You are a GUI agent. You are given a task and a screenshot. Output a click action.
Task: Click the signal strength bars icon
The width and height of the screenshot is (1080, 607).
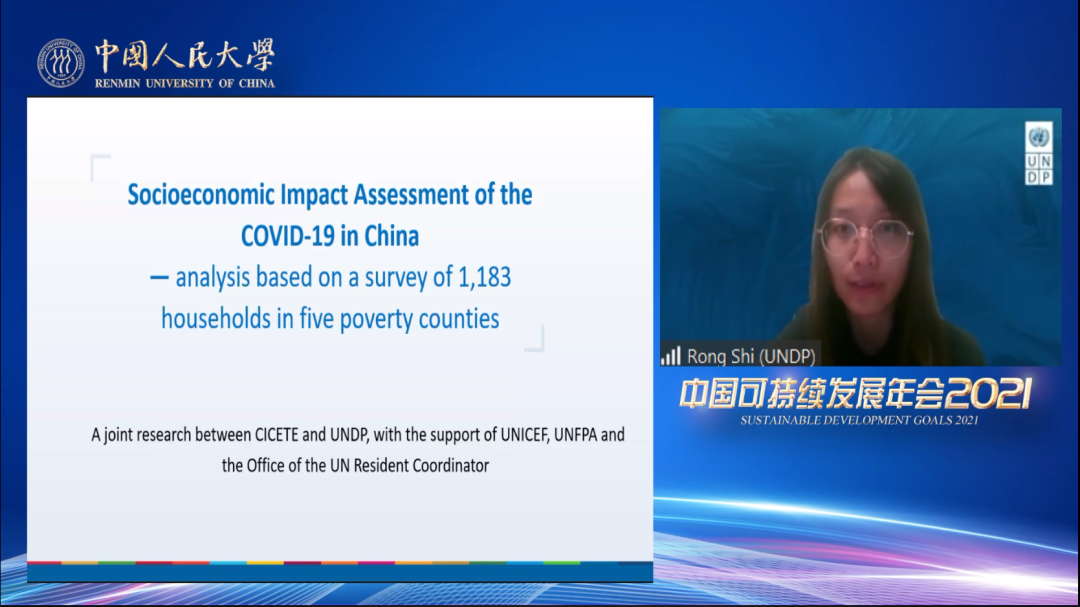click(670, 356)
